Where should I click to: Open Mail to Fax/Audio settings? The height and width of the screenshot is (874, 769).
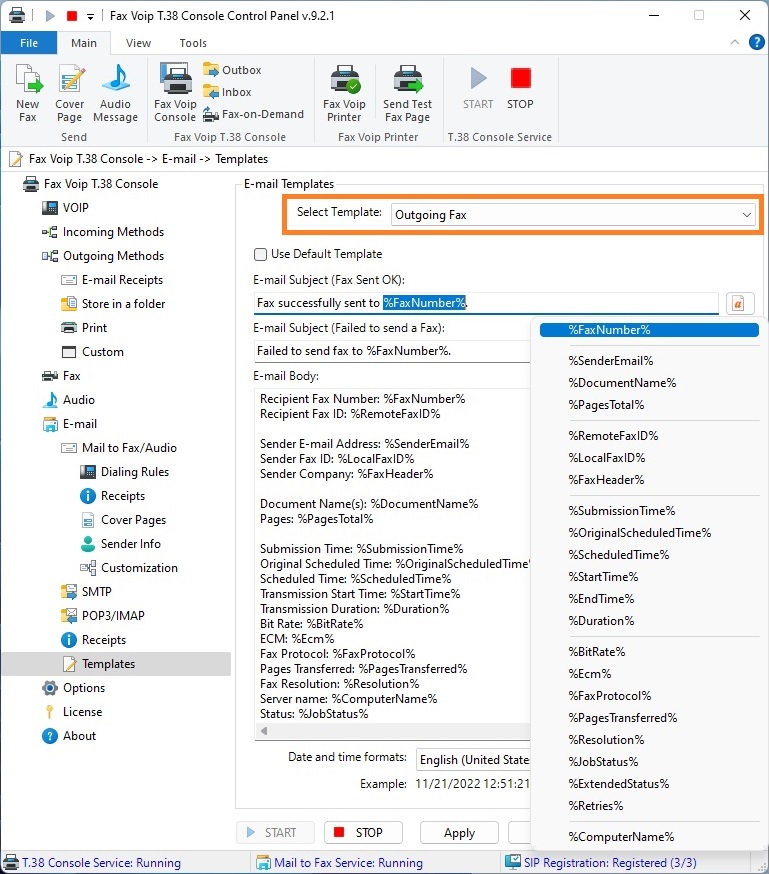coord(119,447)
